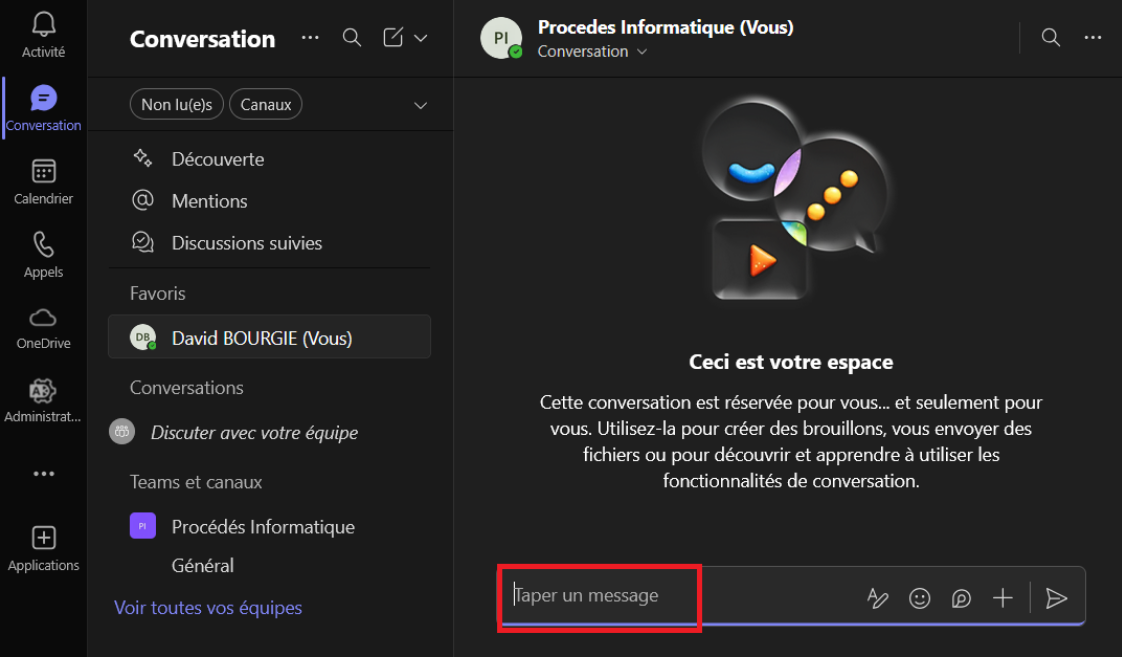Viewport: 1122px width, 657px height.
Task: Toggle the Canaux filter chip
Action: pos(265,104)
